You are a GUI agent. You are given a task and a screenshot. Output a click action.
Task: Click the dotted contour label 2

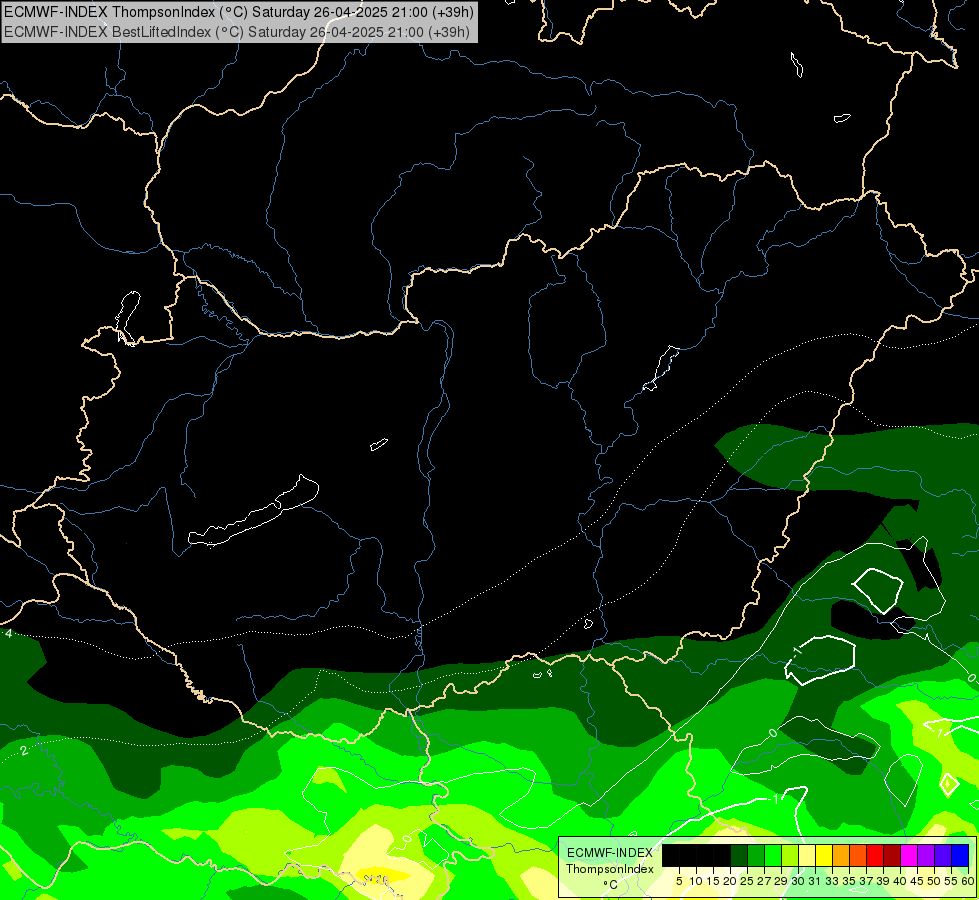tap(24, 750)
